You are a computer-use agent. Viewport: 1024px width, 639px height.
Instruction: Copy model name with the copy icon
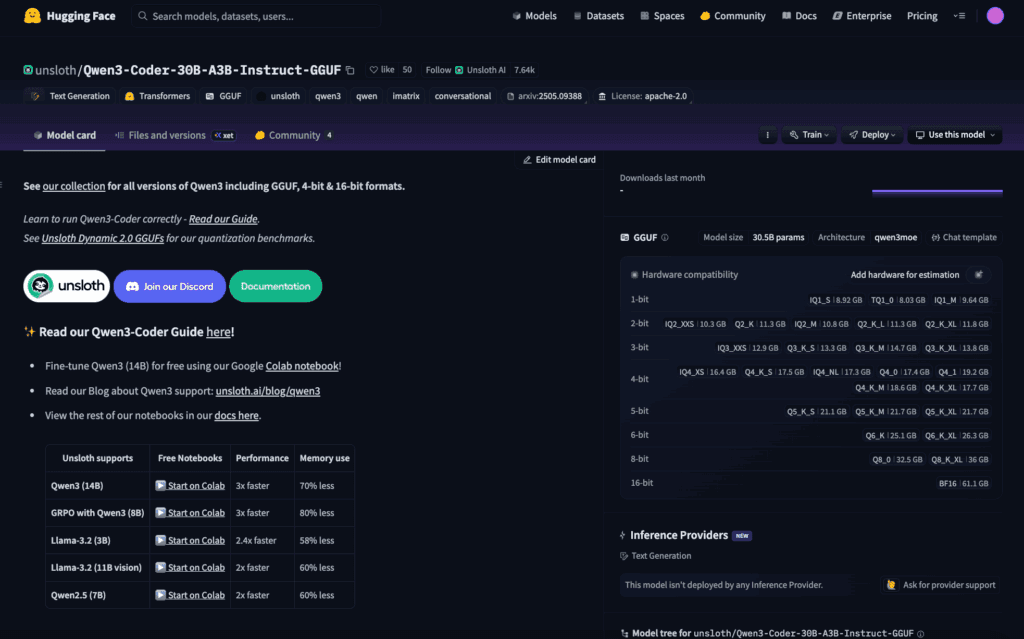coord(350,70)
